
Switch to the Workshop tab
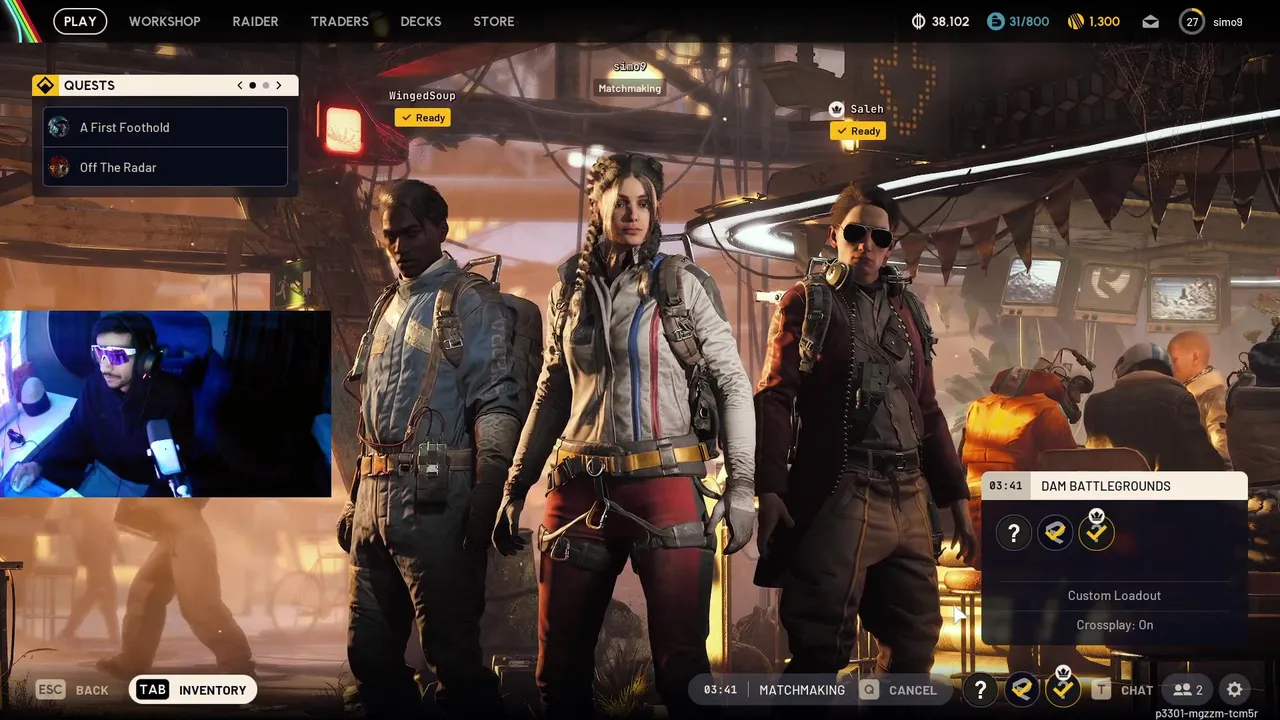pos(165,21)
